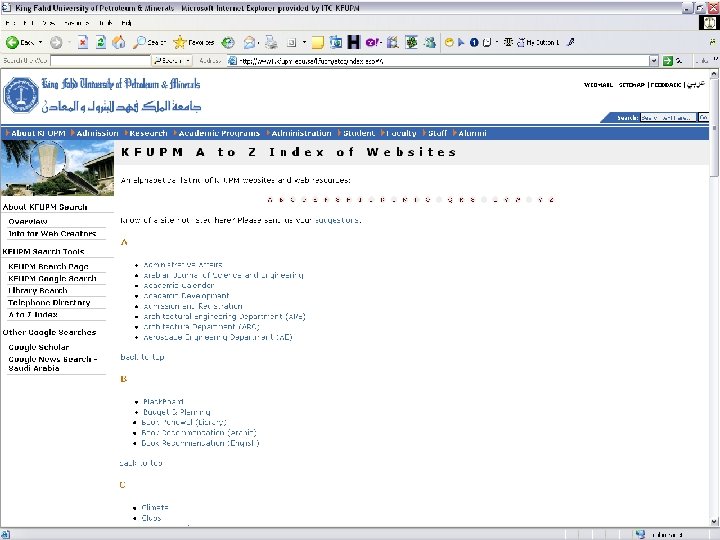This screenshot has width=720, height=540.
Task: Expand the address bar URL dropdown
Action: point(654,61)
